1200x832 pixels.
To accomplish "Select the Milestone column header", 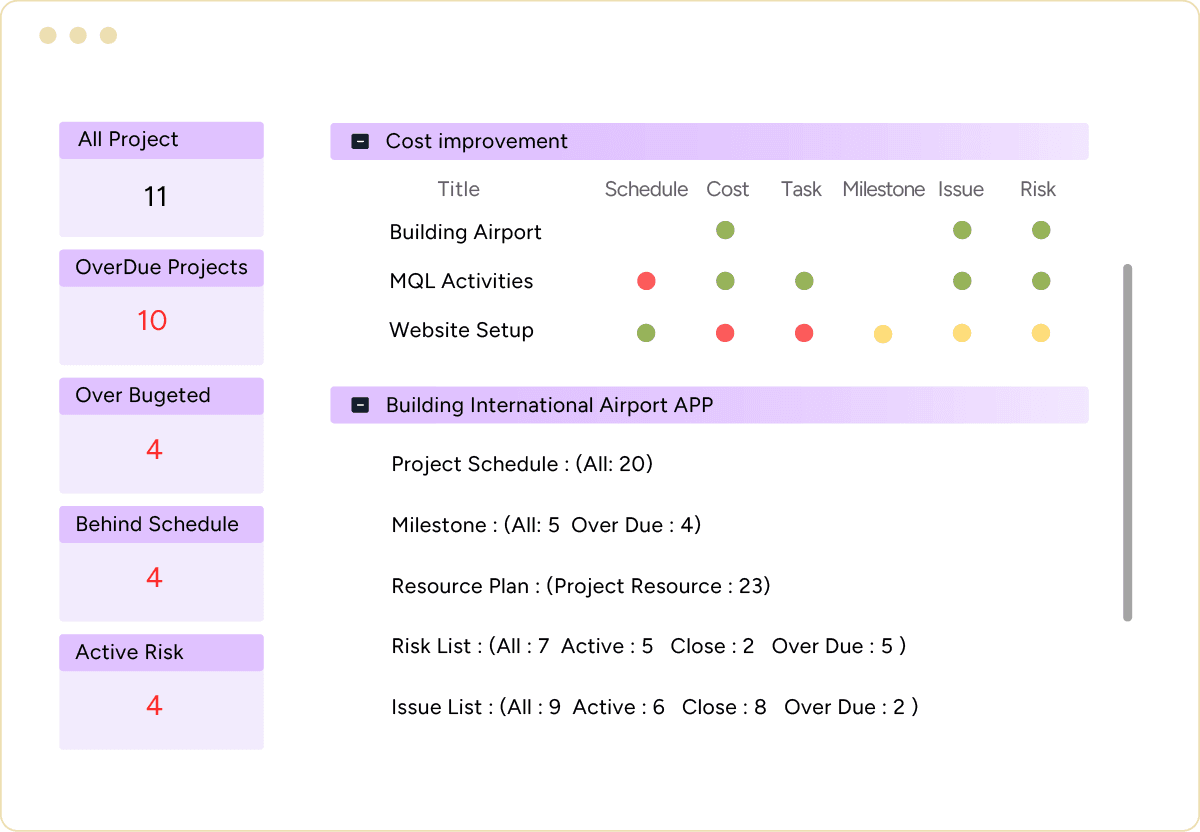I will point(883,189).
